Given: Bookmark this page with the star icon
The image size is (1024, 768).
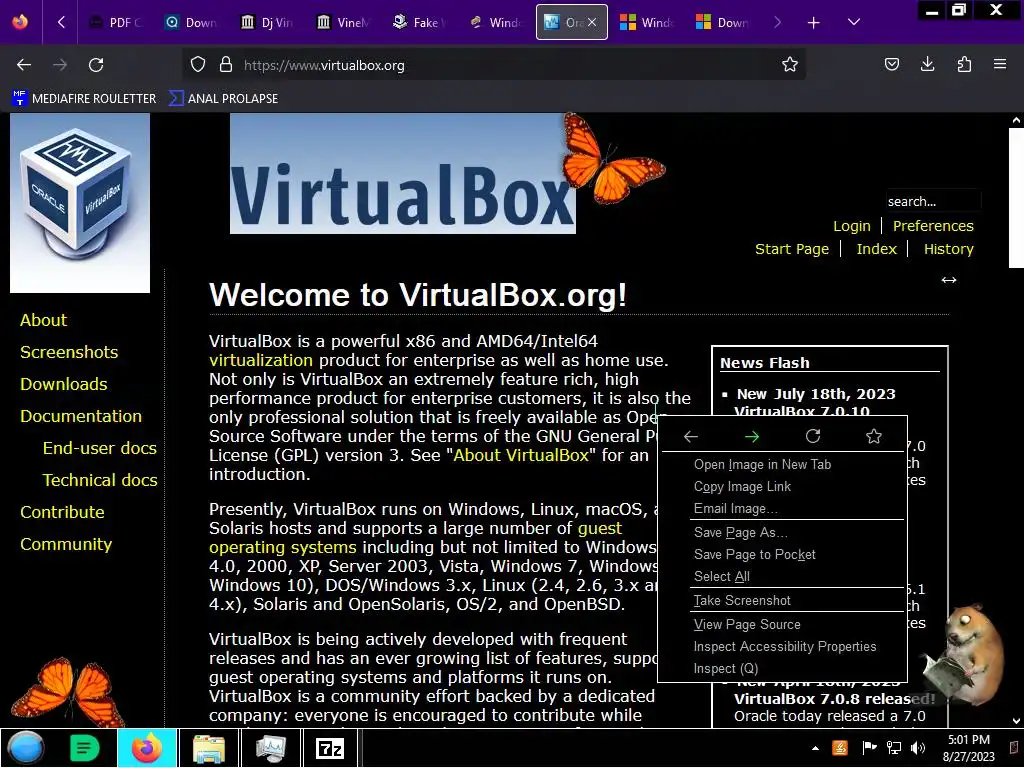Looking at the screenshot, I should pyautogui.click(x=790, y=65).
